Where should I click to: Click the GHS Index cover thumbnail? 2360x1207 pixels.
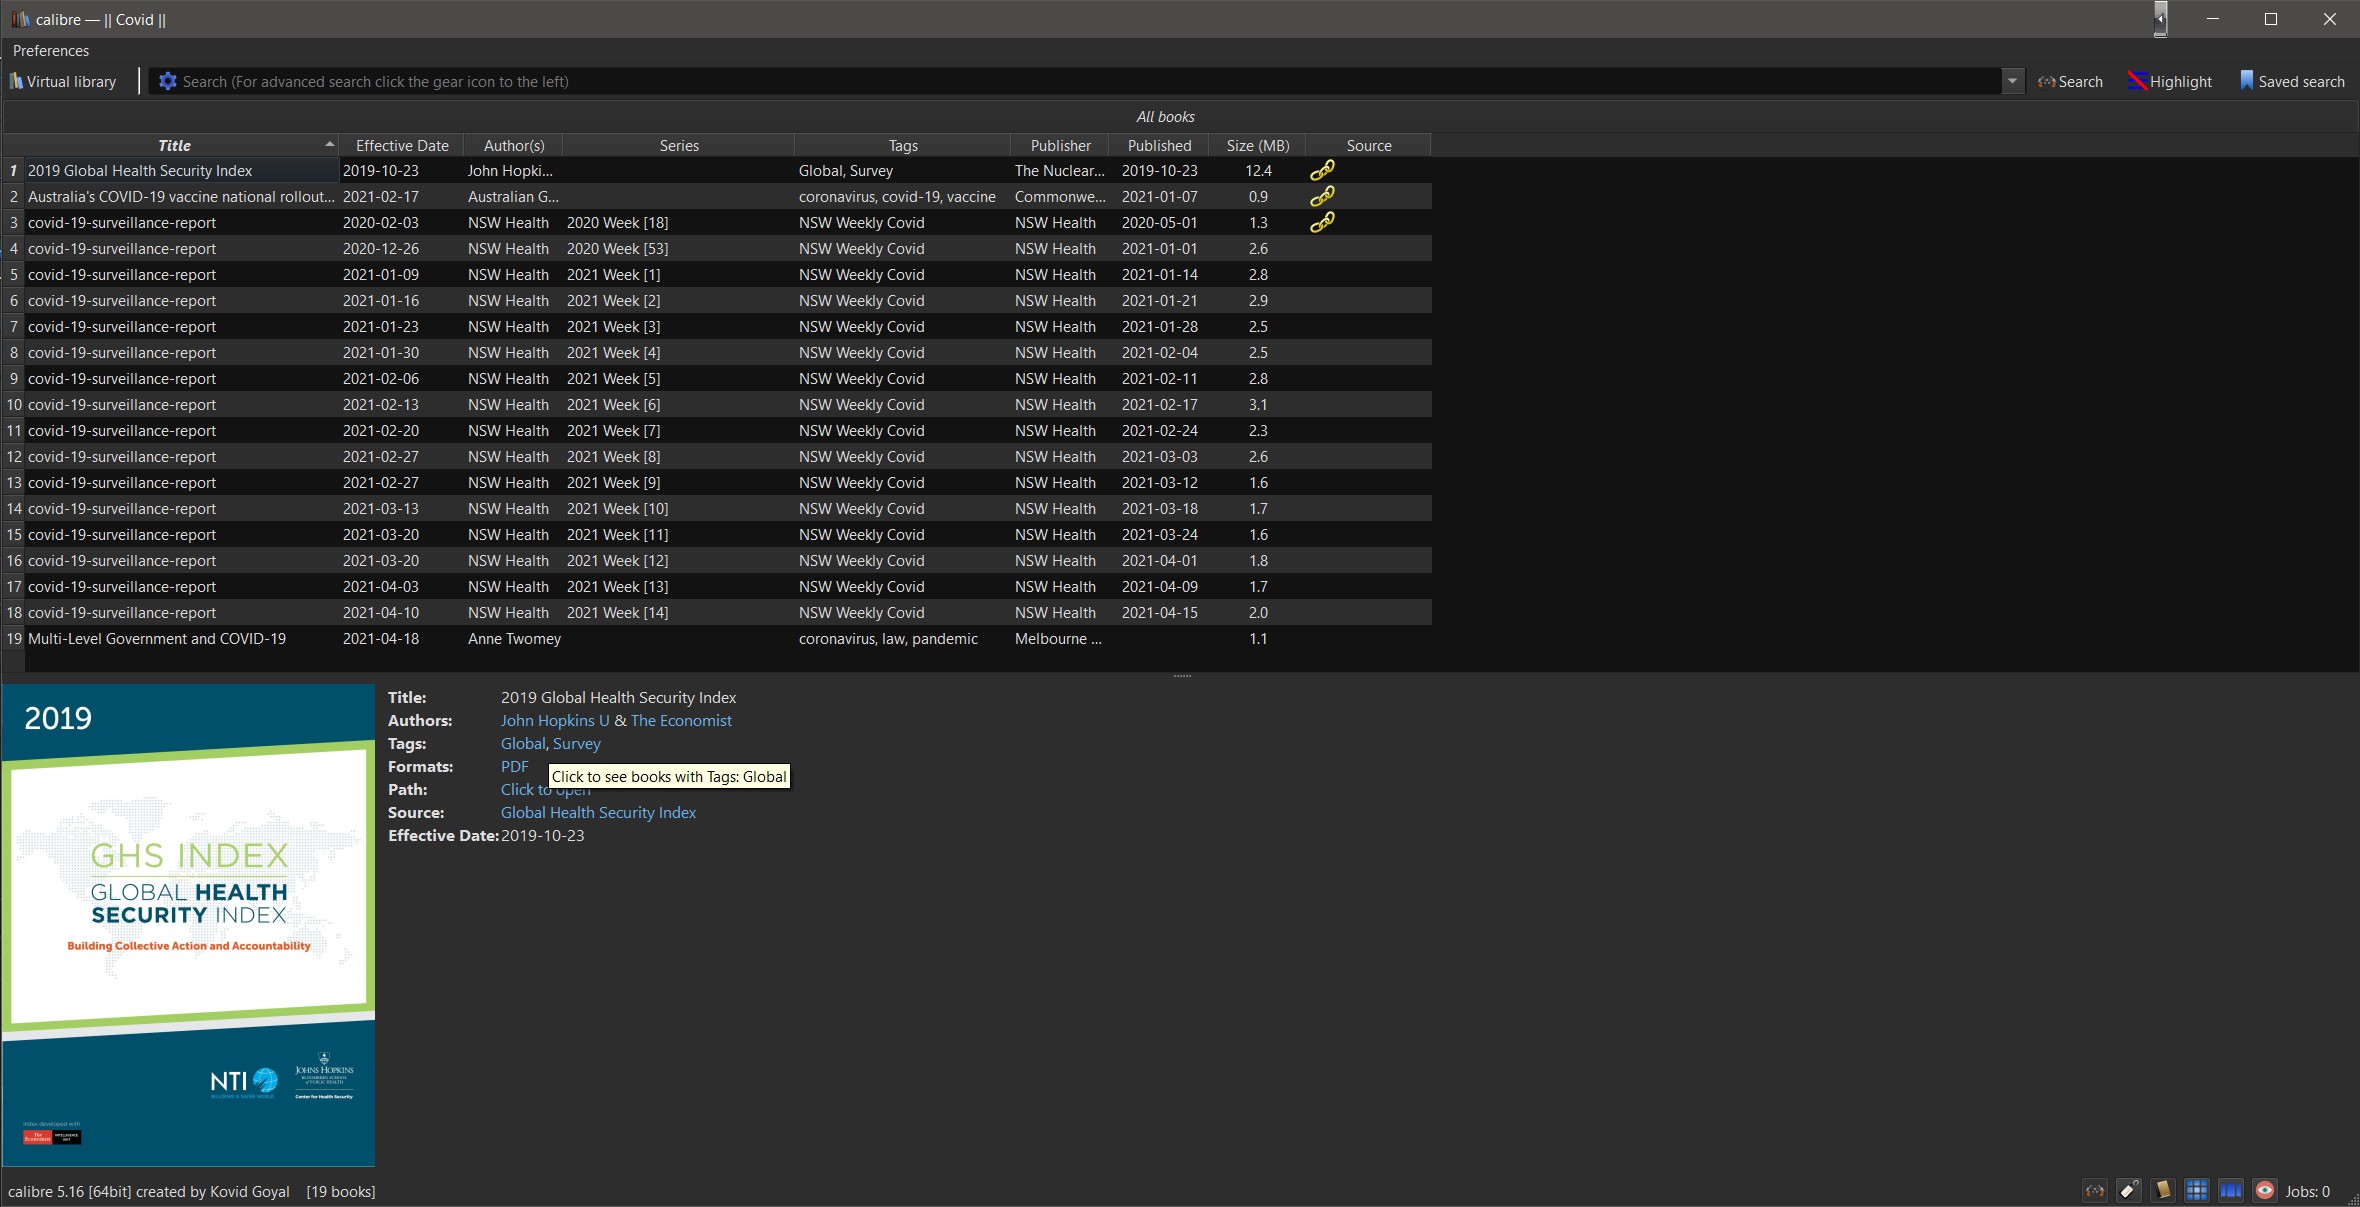tap(189, 925)
